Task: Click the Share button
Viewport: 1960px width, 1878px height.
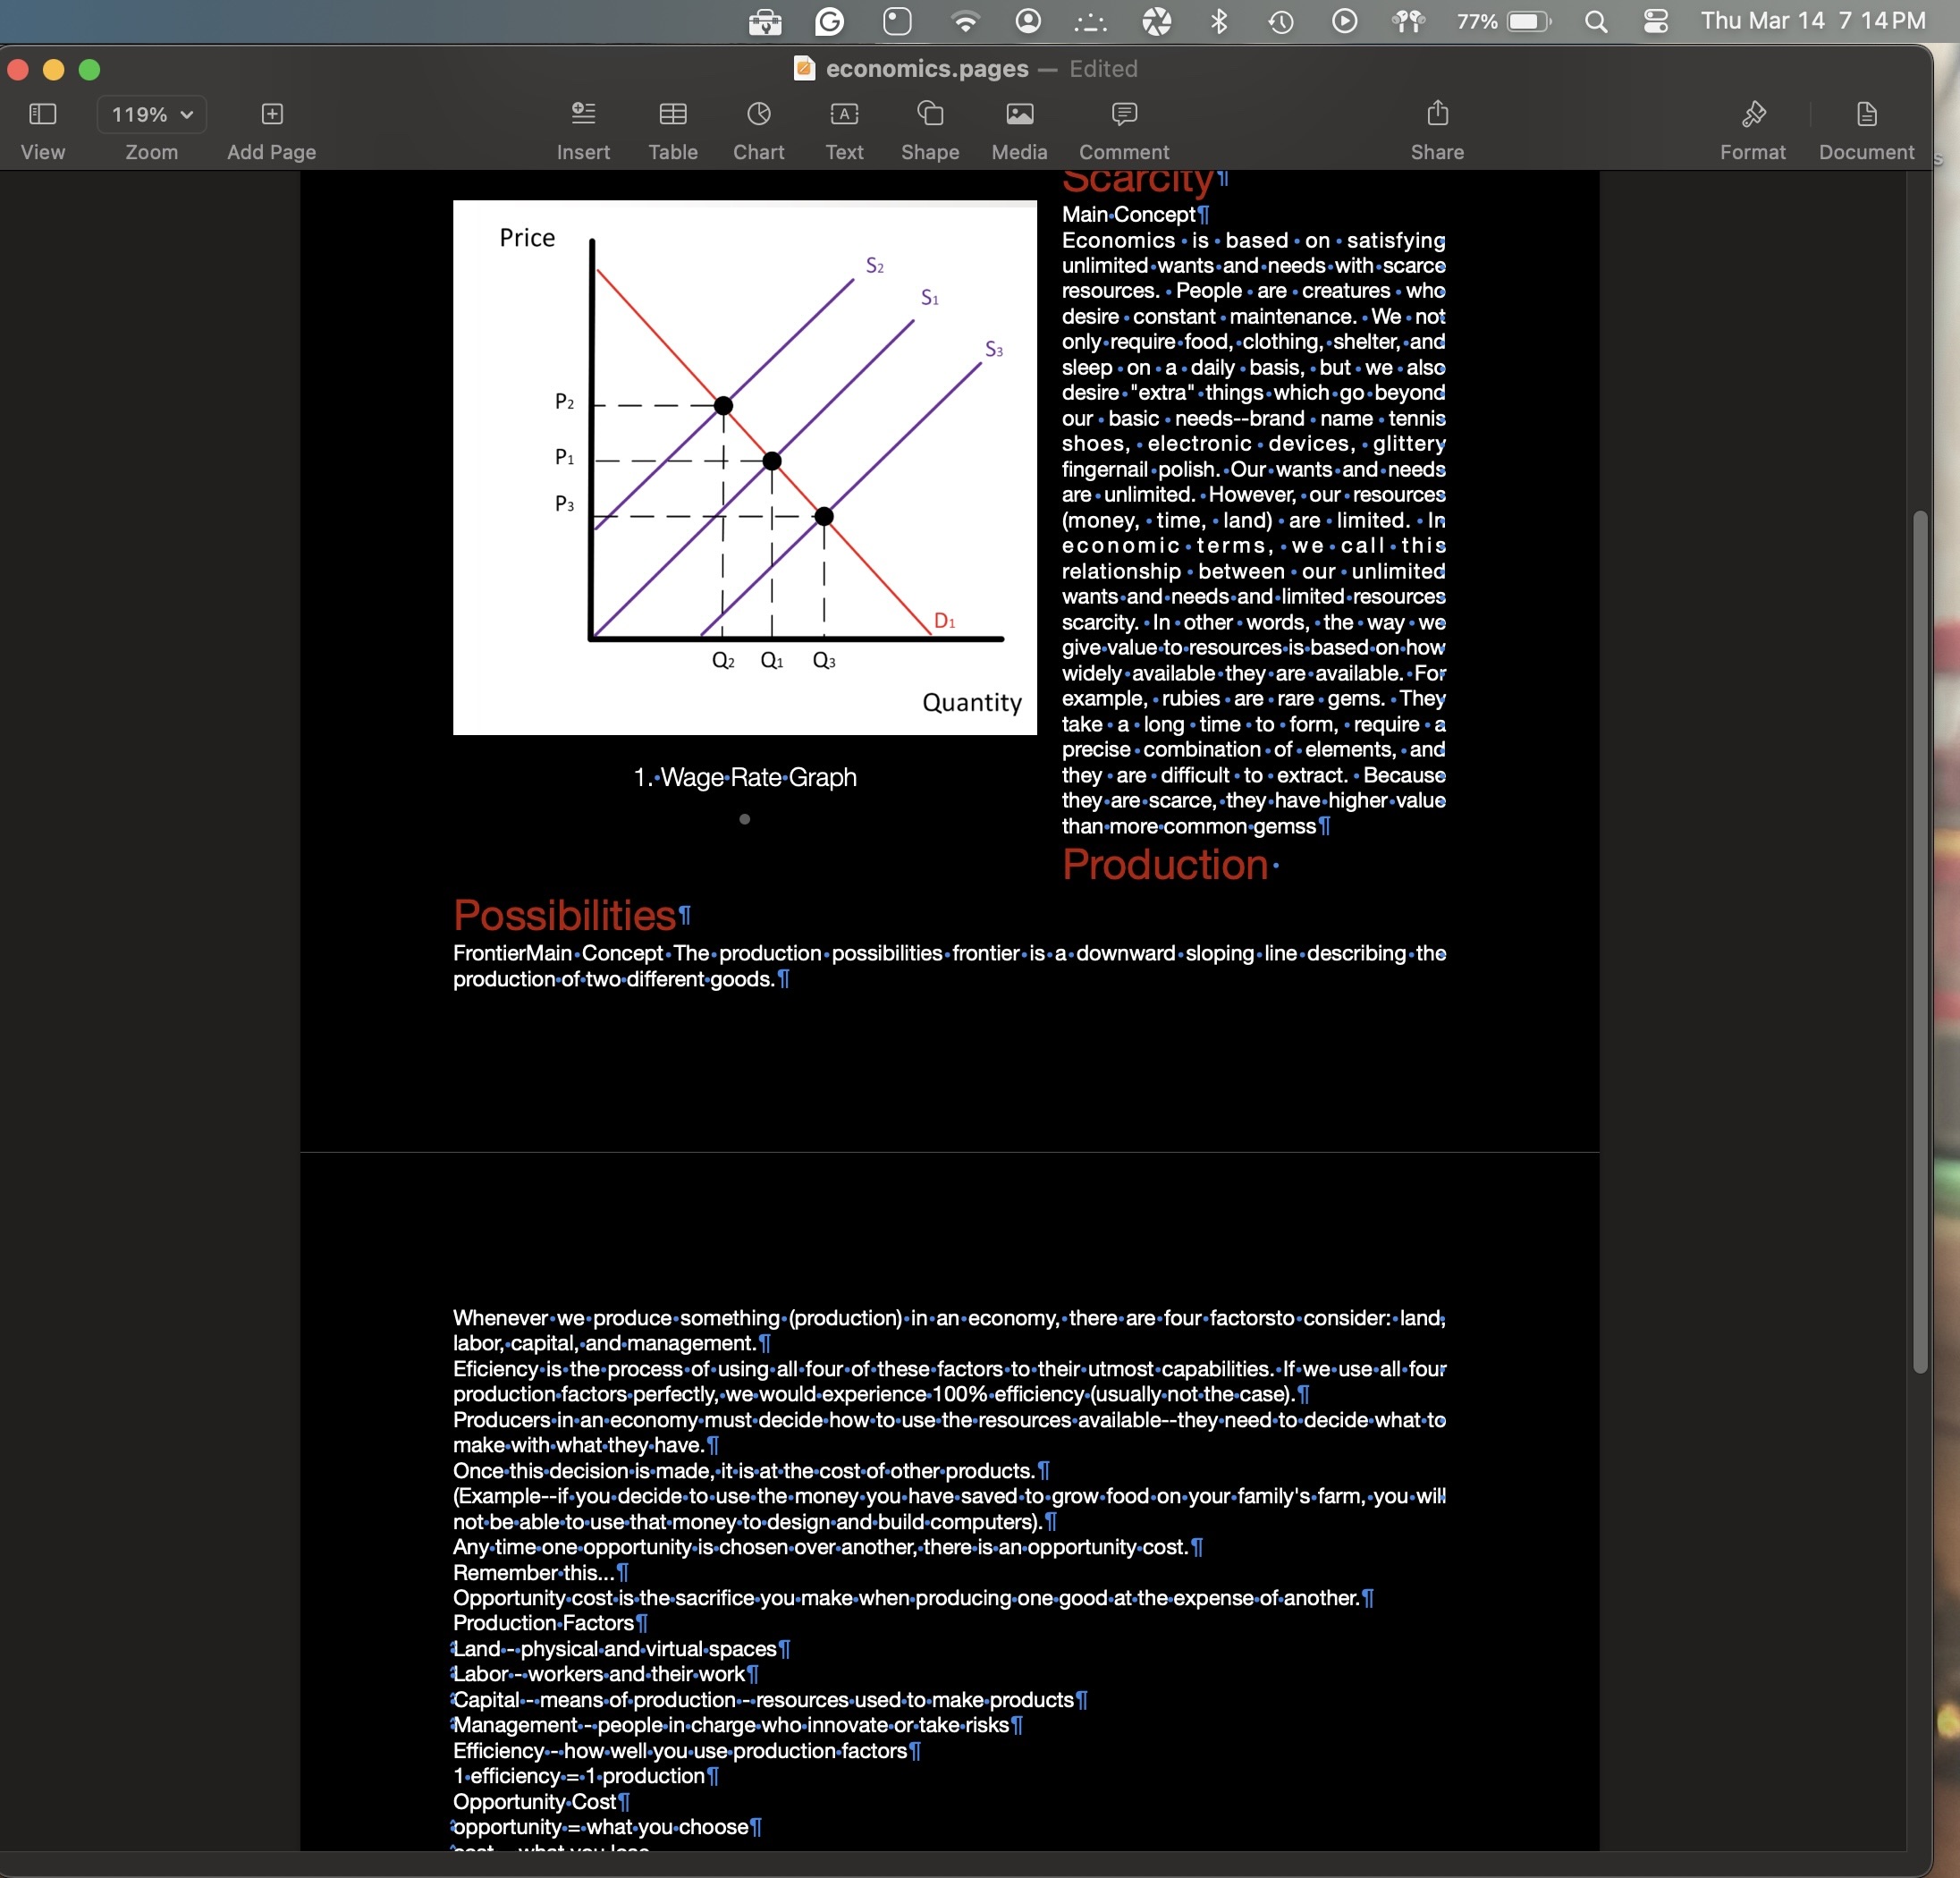Action: (x=1437, y=114)
